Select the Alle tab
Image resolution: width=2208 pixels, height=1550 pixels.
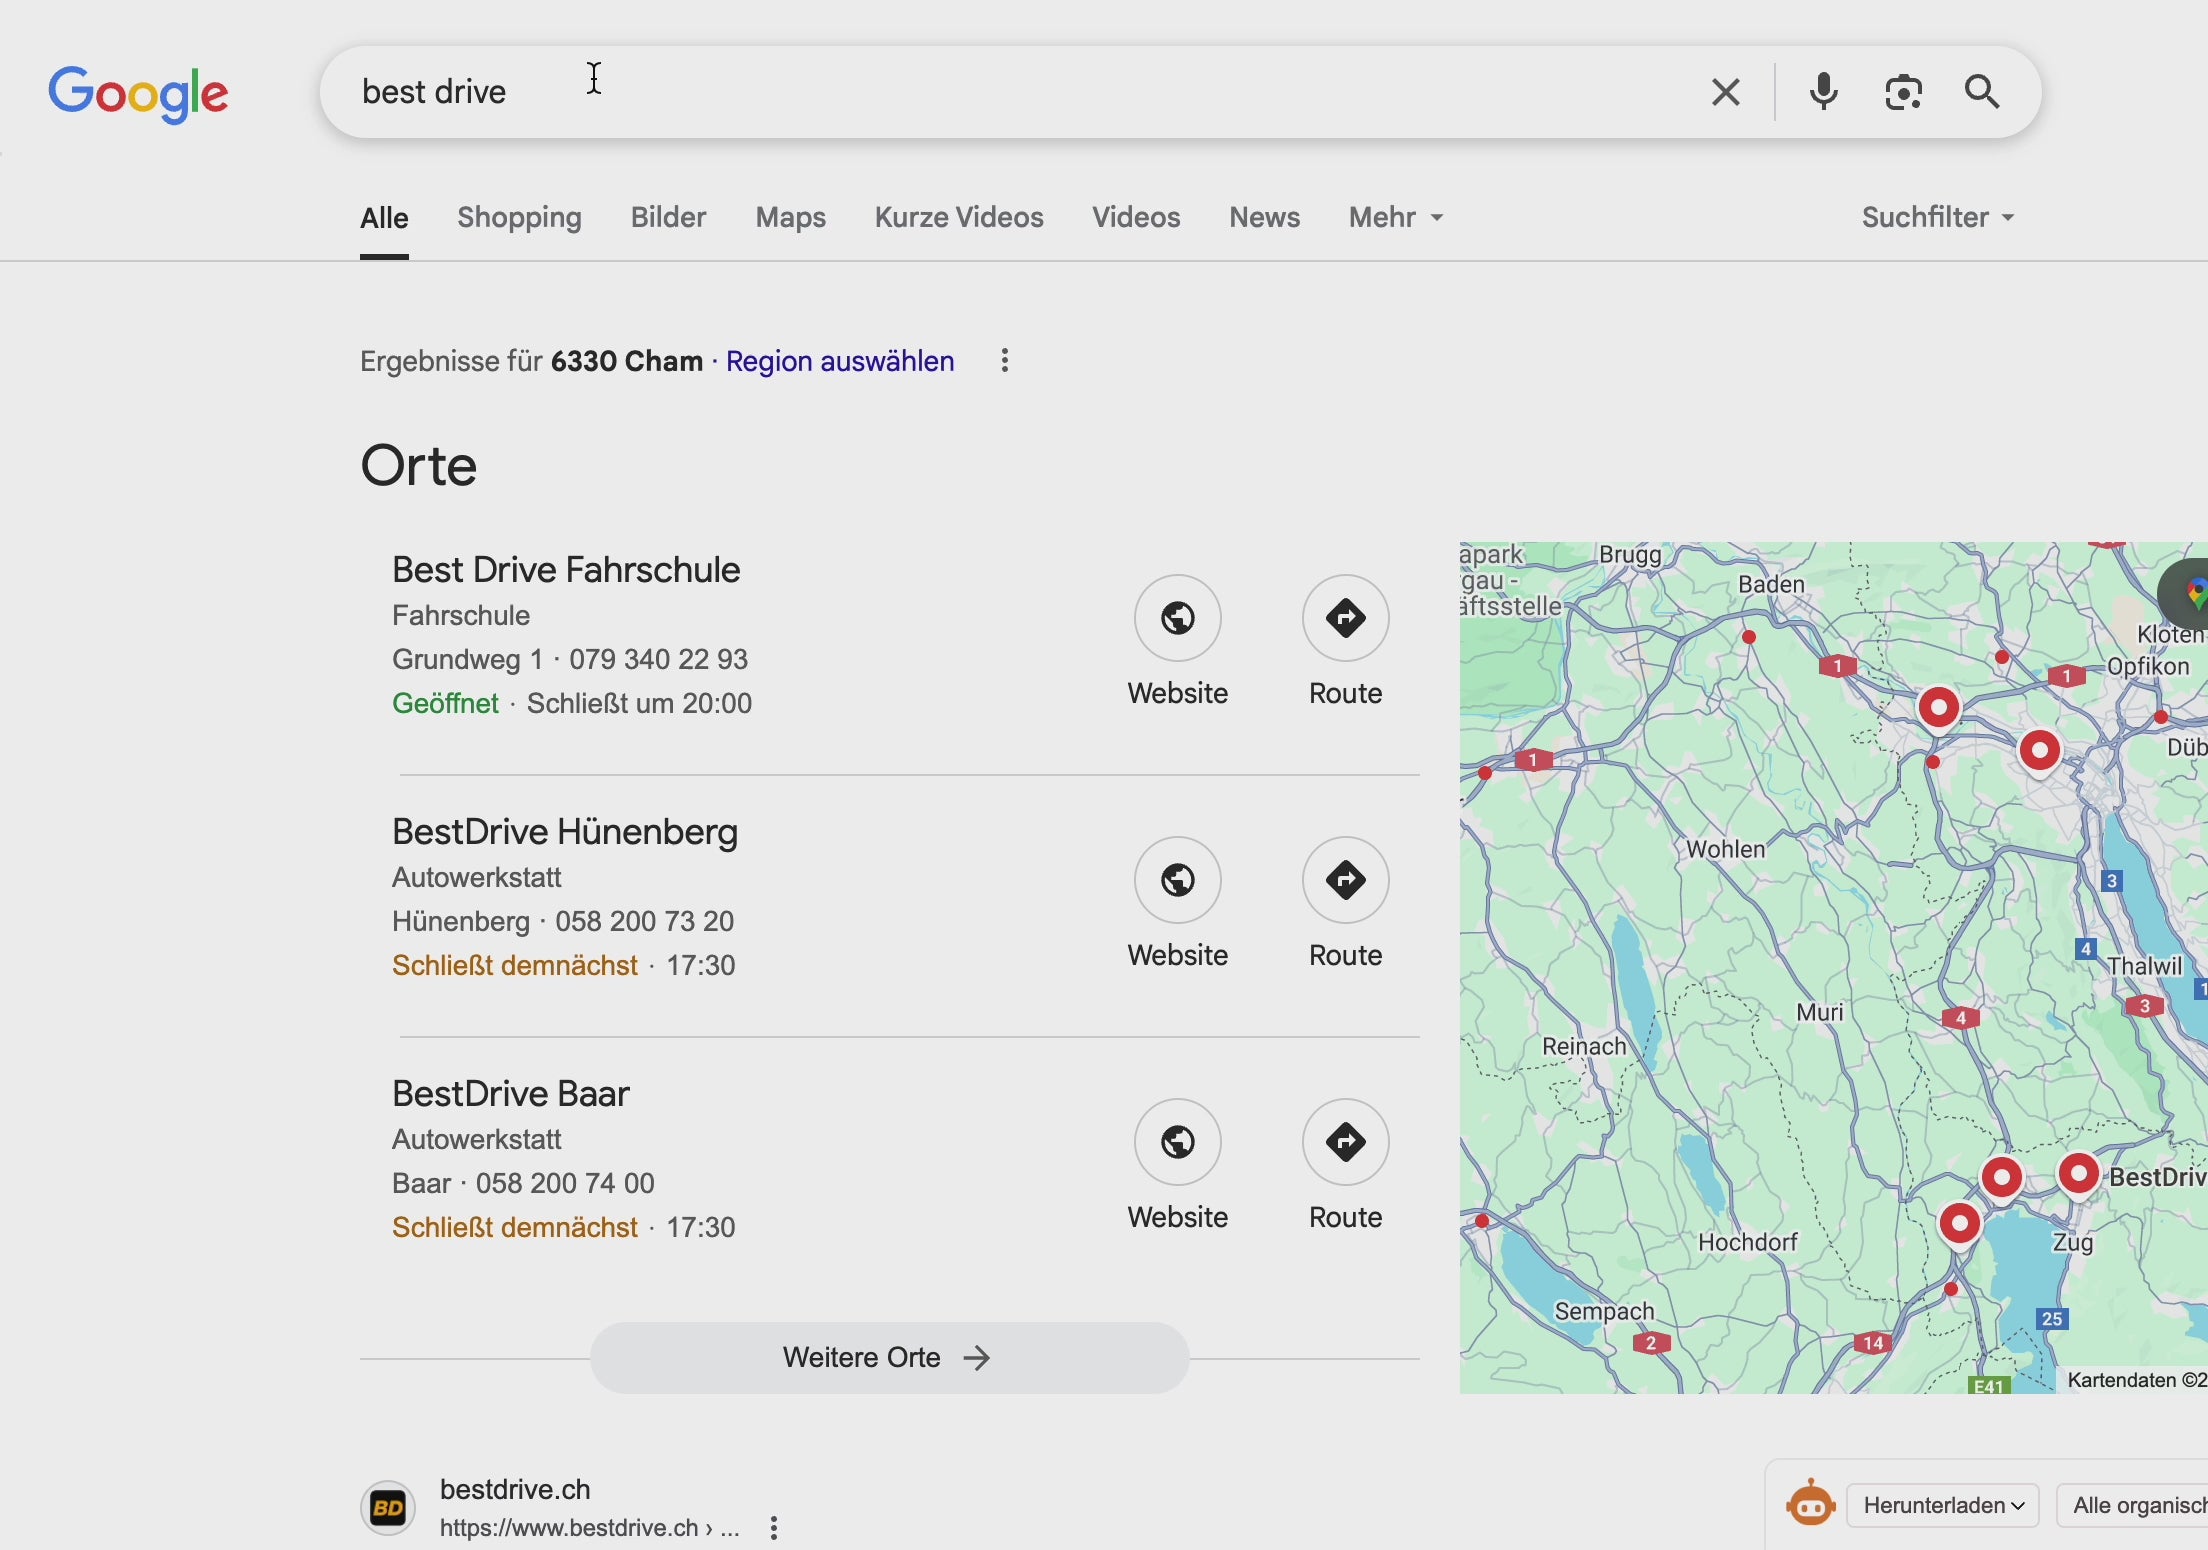tap(384, 218)
